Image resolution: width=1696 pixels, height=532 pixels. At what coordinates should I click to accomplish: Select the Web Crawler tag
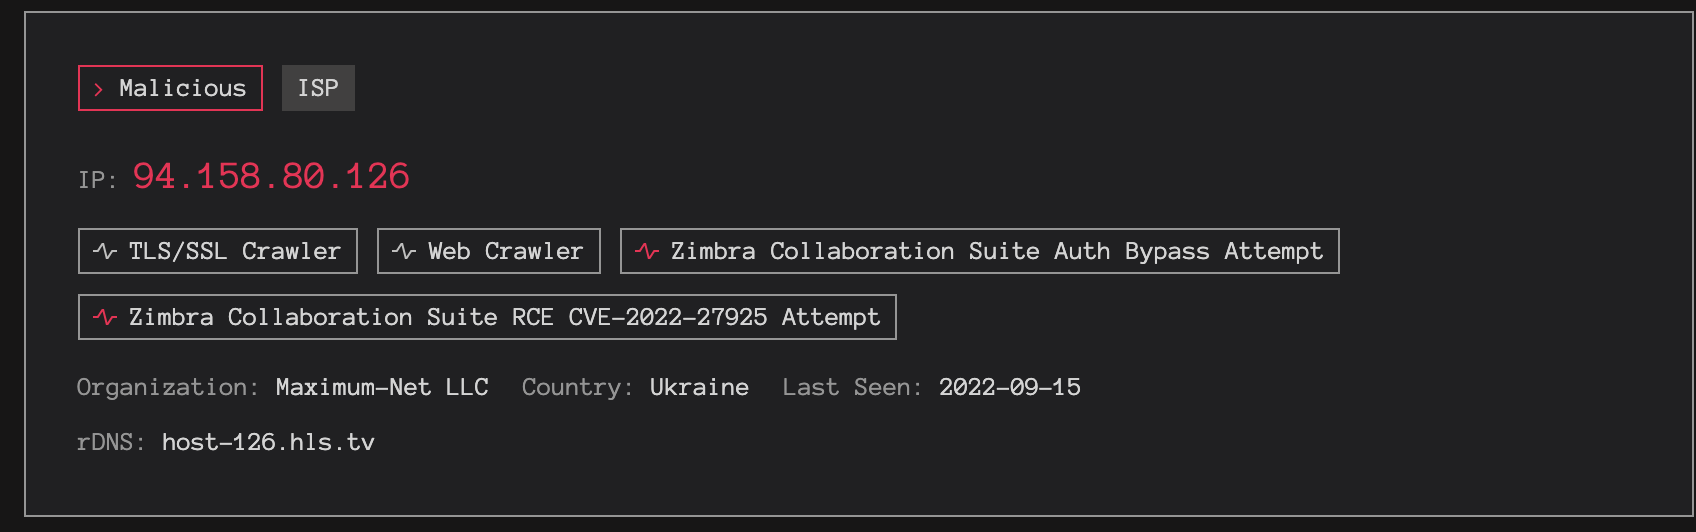pyautogui.click(x=489, y=251)
